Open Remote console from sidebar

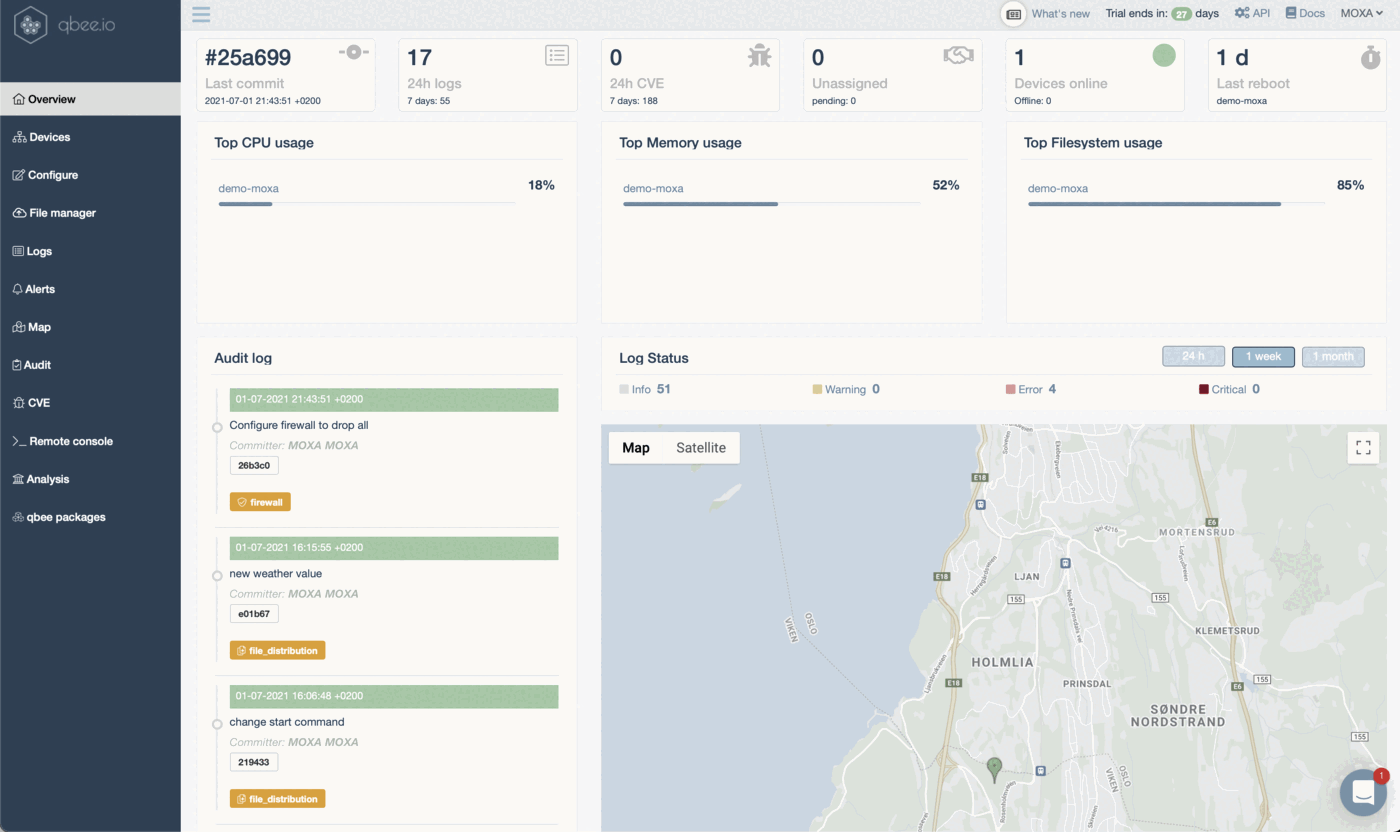tap(70, 441)
